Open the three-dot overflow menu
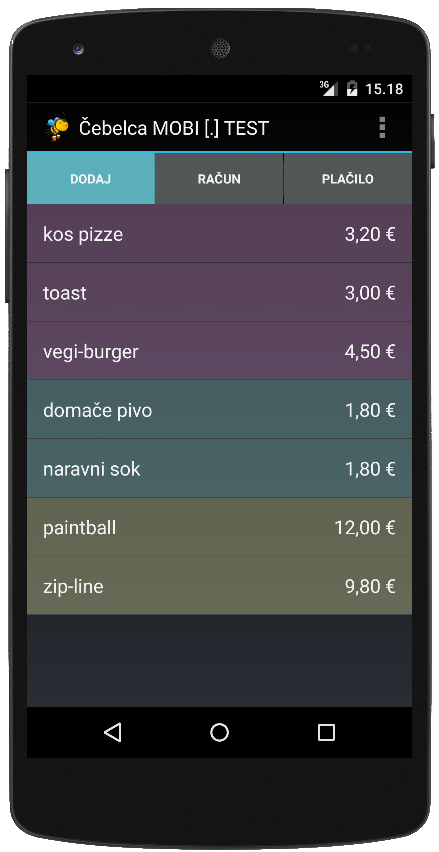Viewport: 439px width, 852px height. tap(382, 127)
